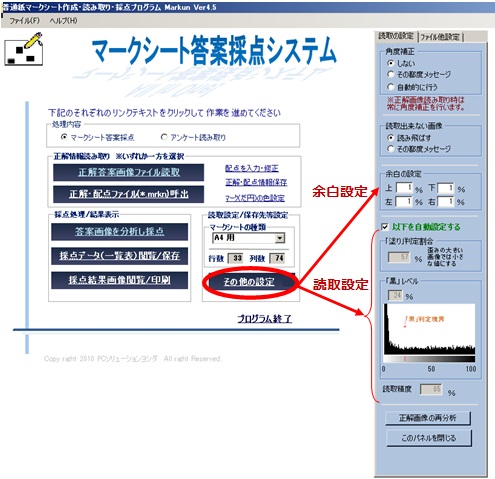Click the mark sheet pencil logo icon
495x479 pixels.
(24, 49)
